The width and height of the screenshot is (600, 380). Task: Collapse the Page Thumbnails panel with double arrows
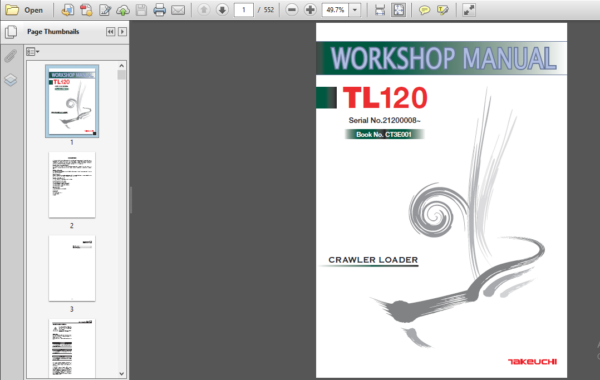110,32
